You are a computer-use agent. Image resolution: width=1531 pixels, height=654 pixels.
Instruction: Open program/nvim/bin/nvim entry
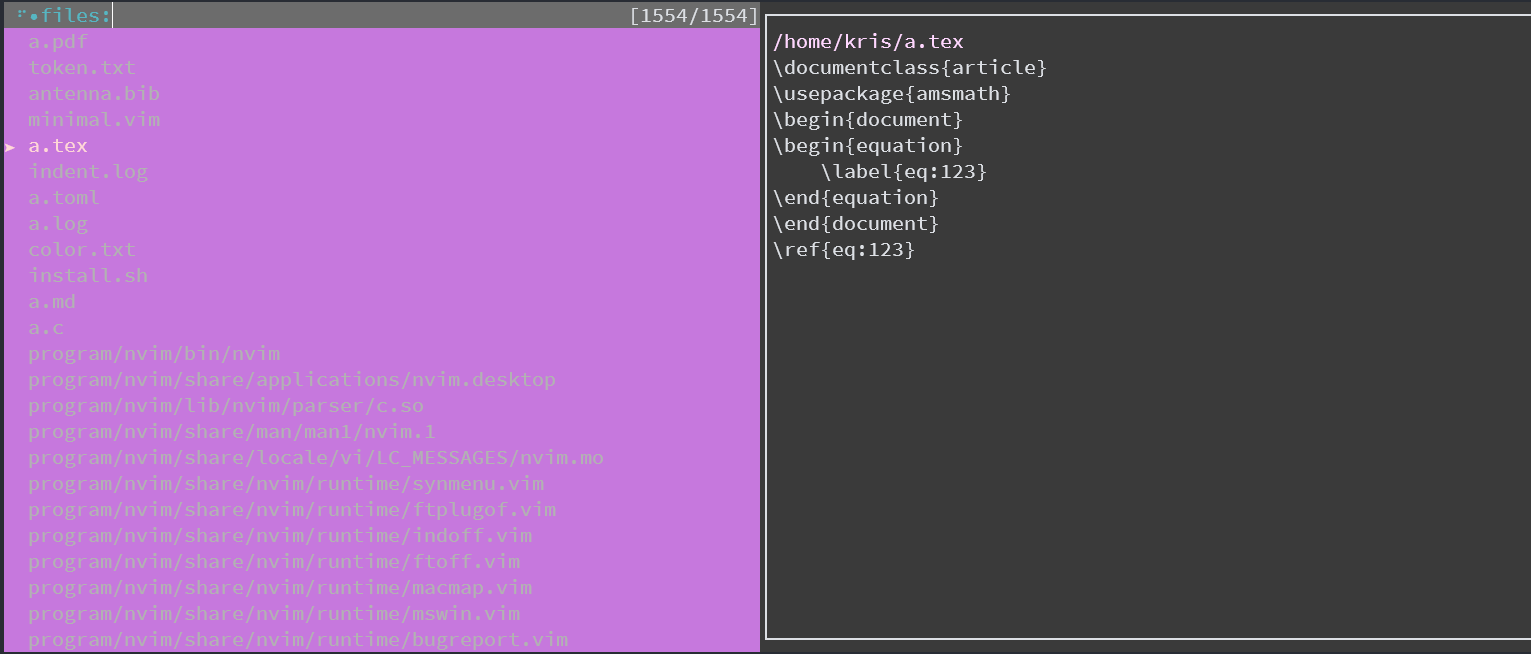[154, 353]
